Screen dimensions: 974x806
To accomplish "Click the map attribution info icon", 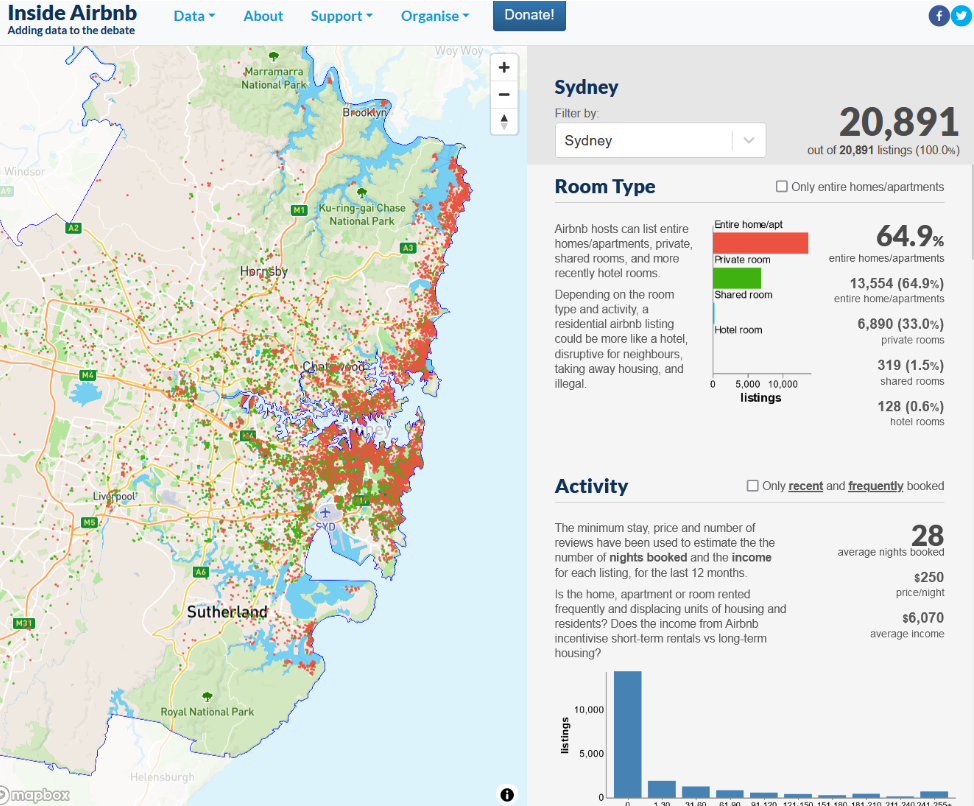I will [507, 795].
